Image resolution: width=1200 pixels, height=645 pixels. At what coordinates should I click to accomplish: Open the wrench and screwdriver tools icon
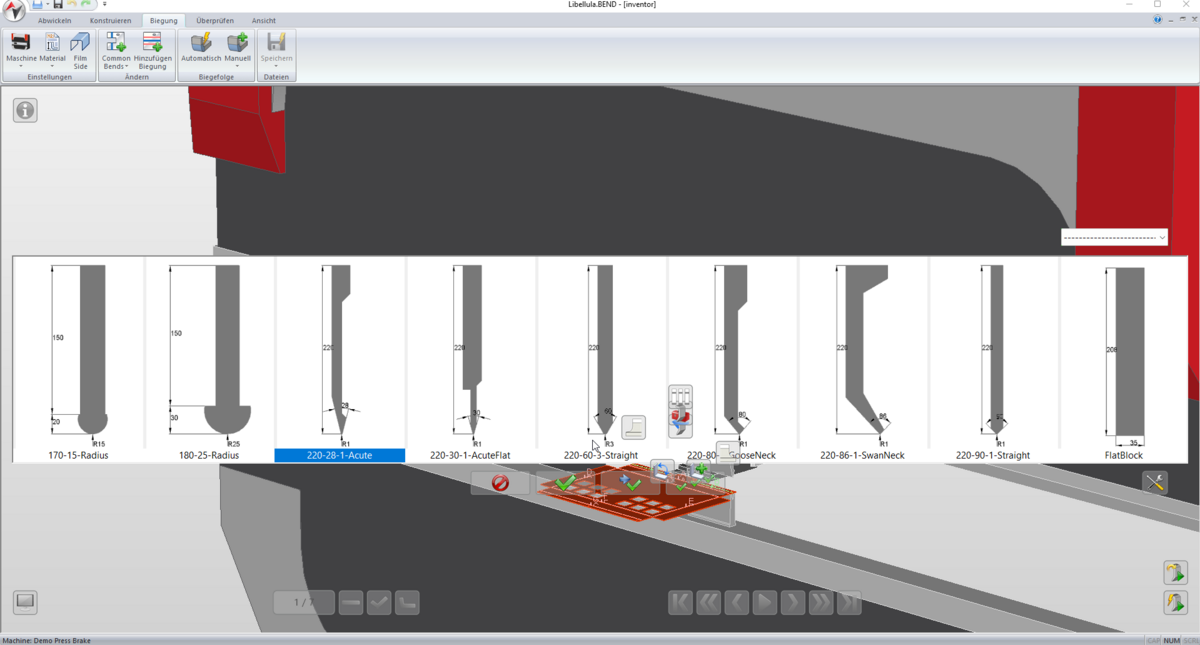click(x=1155, y=482)
